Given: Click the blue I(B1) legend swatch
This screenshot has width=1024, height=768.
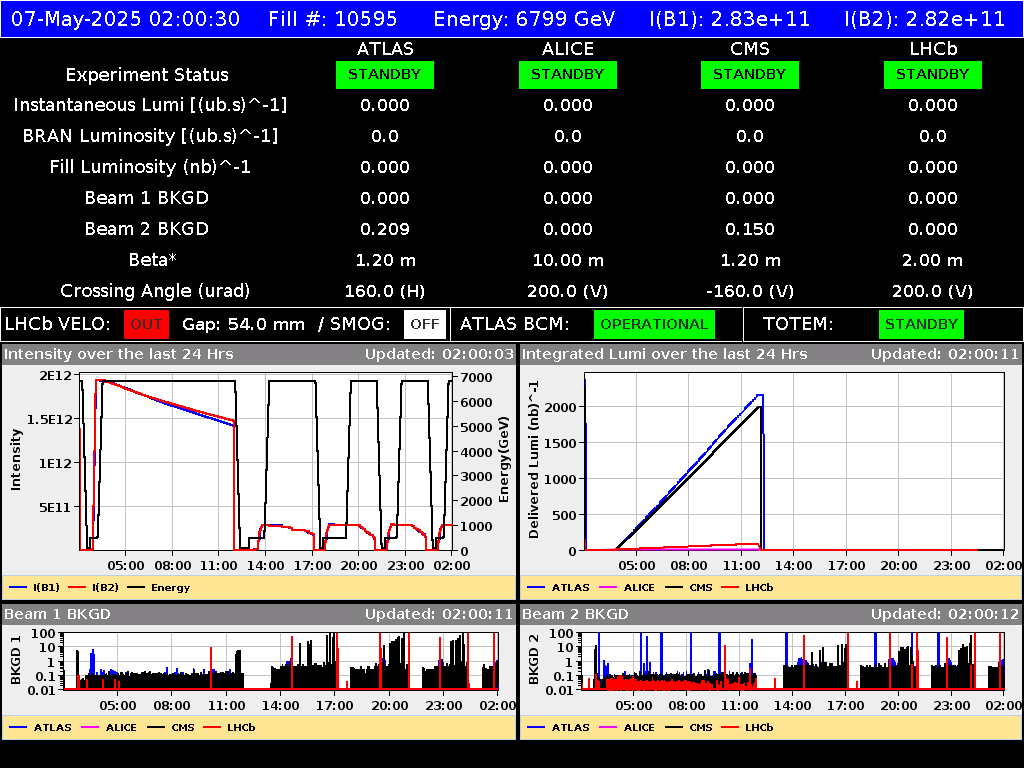Looking at the screenshot, I should pyautogui.click(x=18, y=587).
